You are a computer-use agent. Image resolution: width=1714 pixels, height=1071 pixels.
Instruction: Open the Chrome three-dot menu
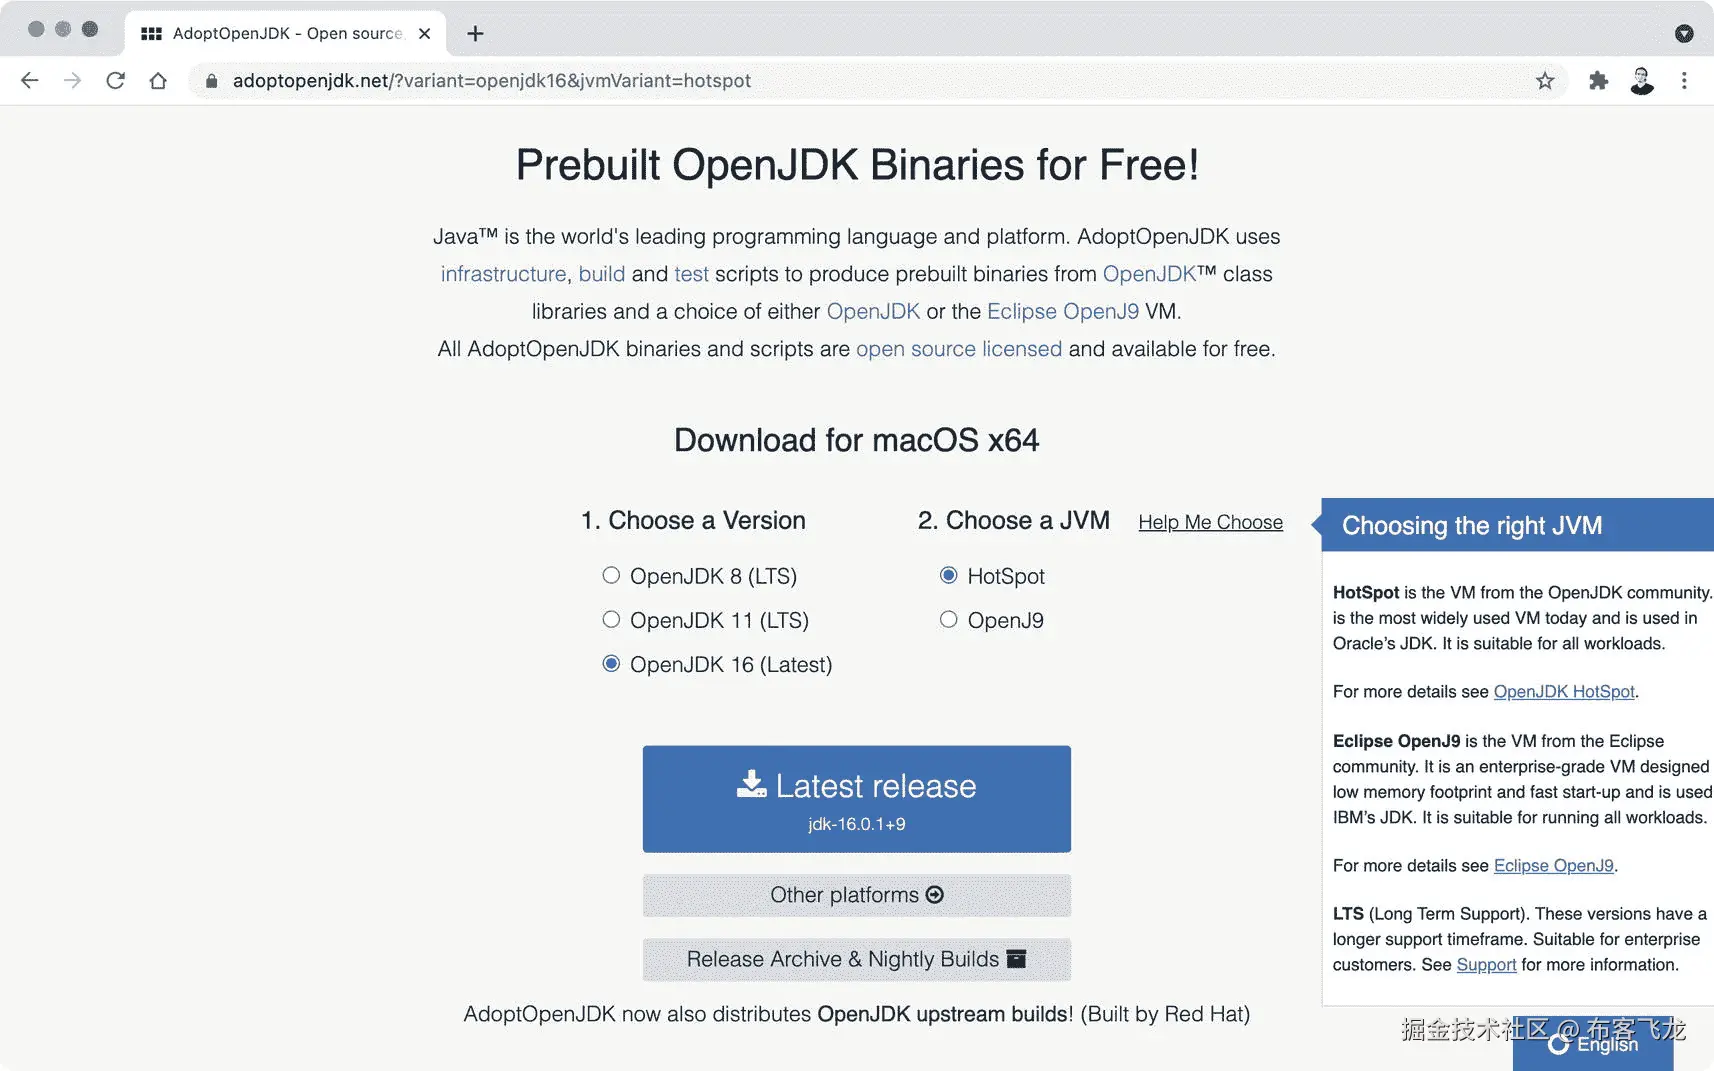[x=1684, y=81]
